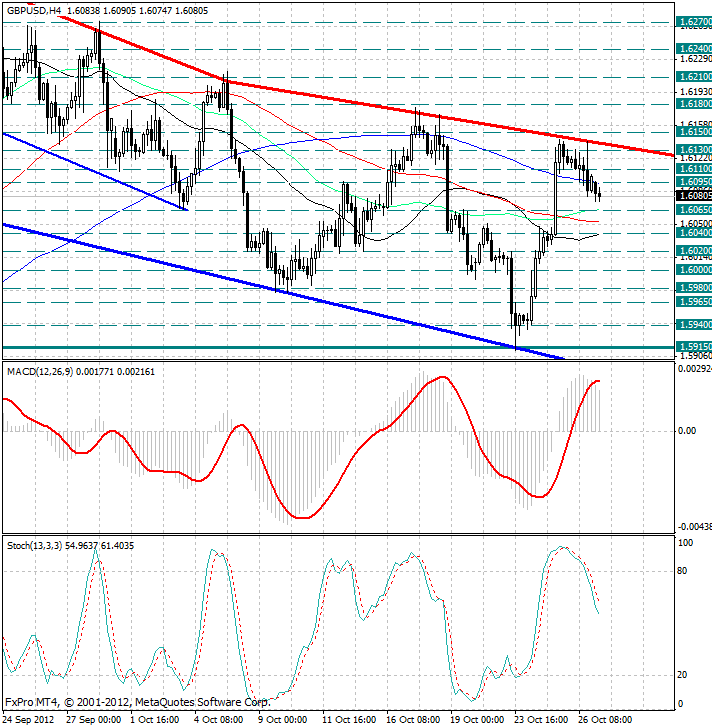Click the 23 Oct 16:00 date label
The width and height of the screenshot is (712, 727).
(541, 720)
